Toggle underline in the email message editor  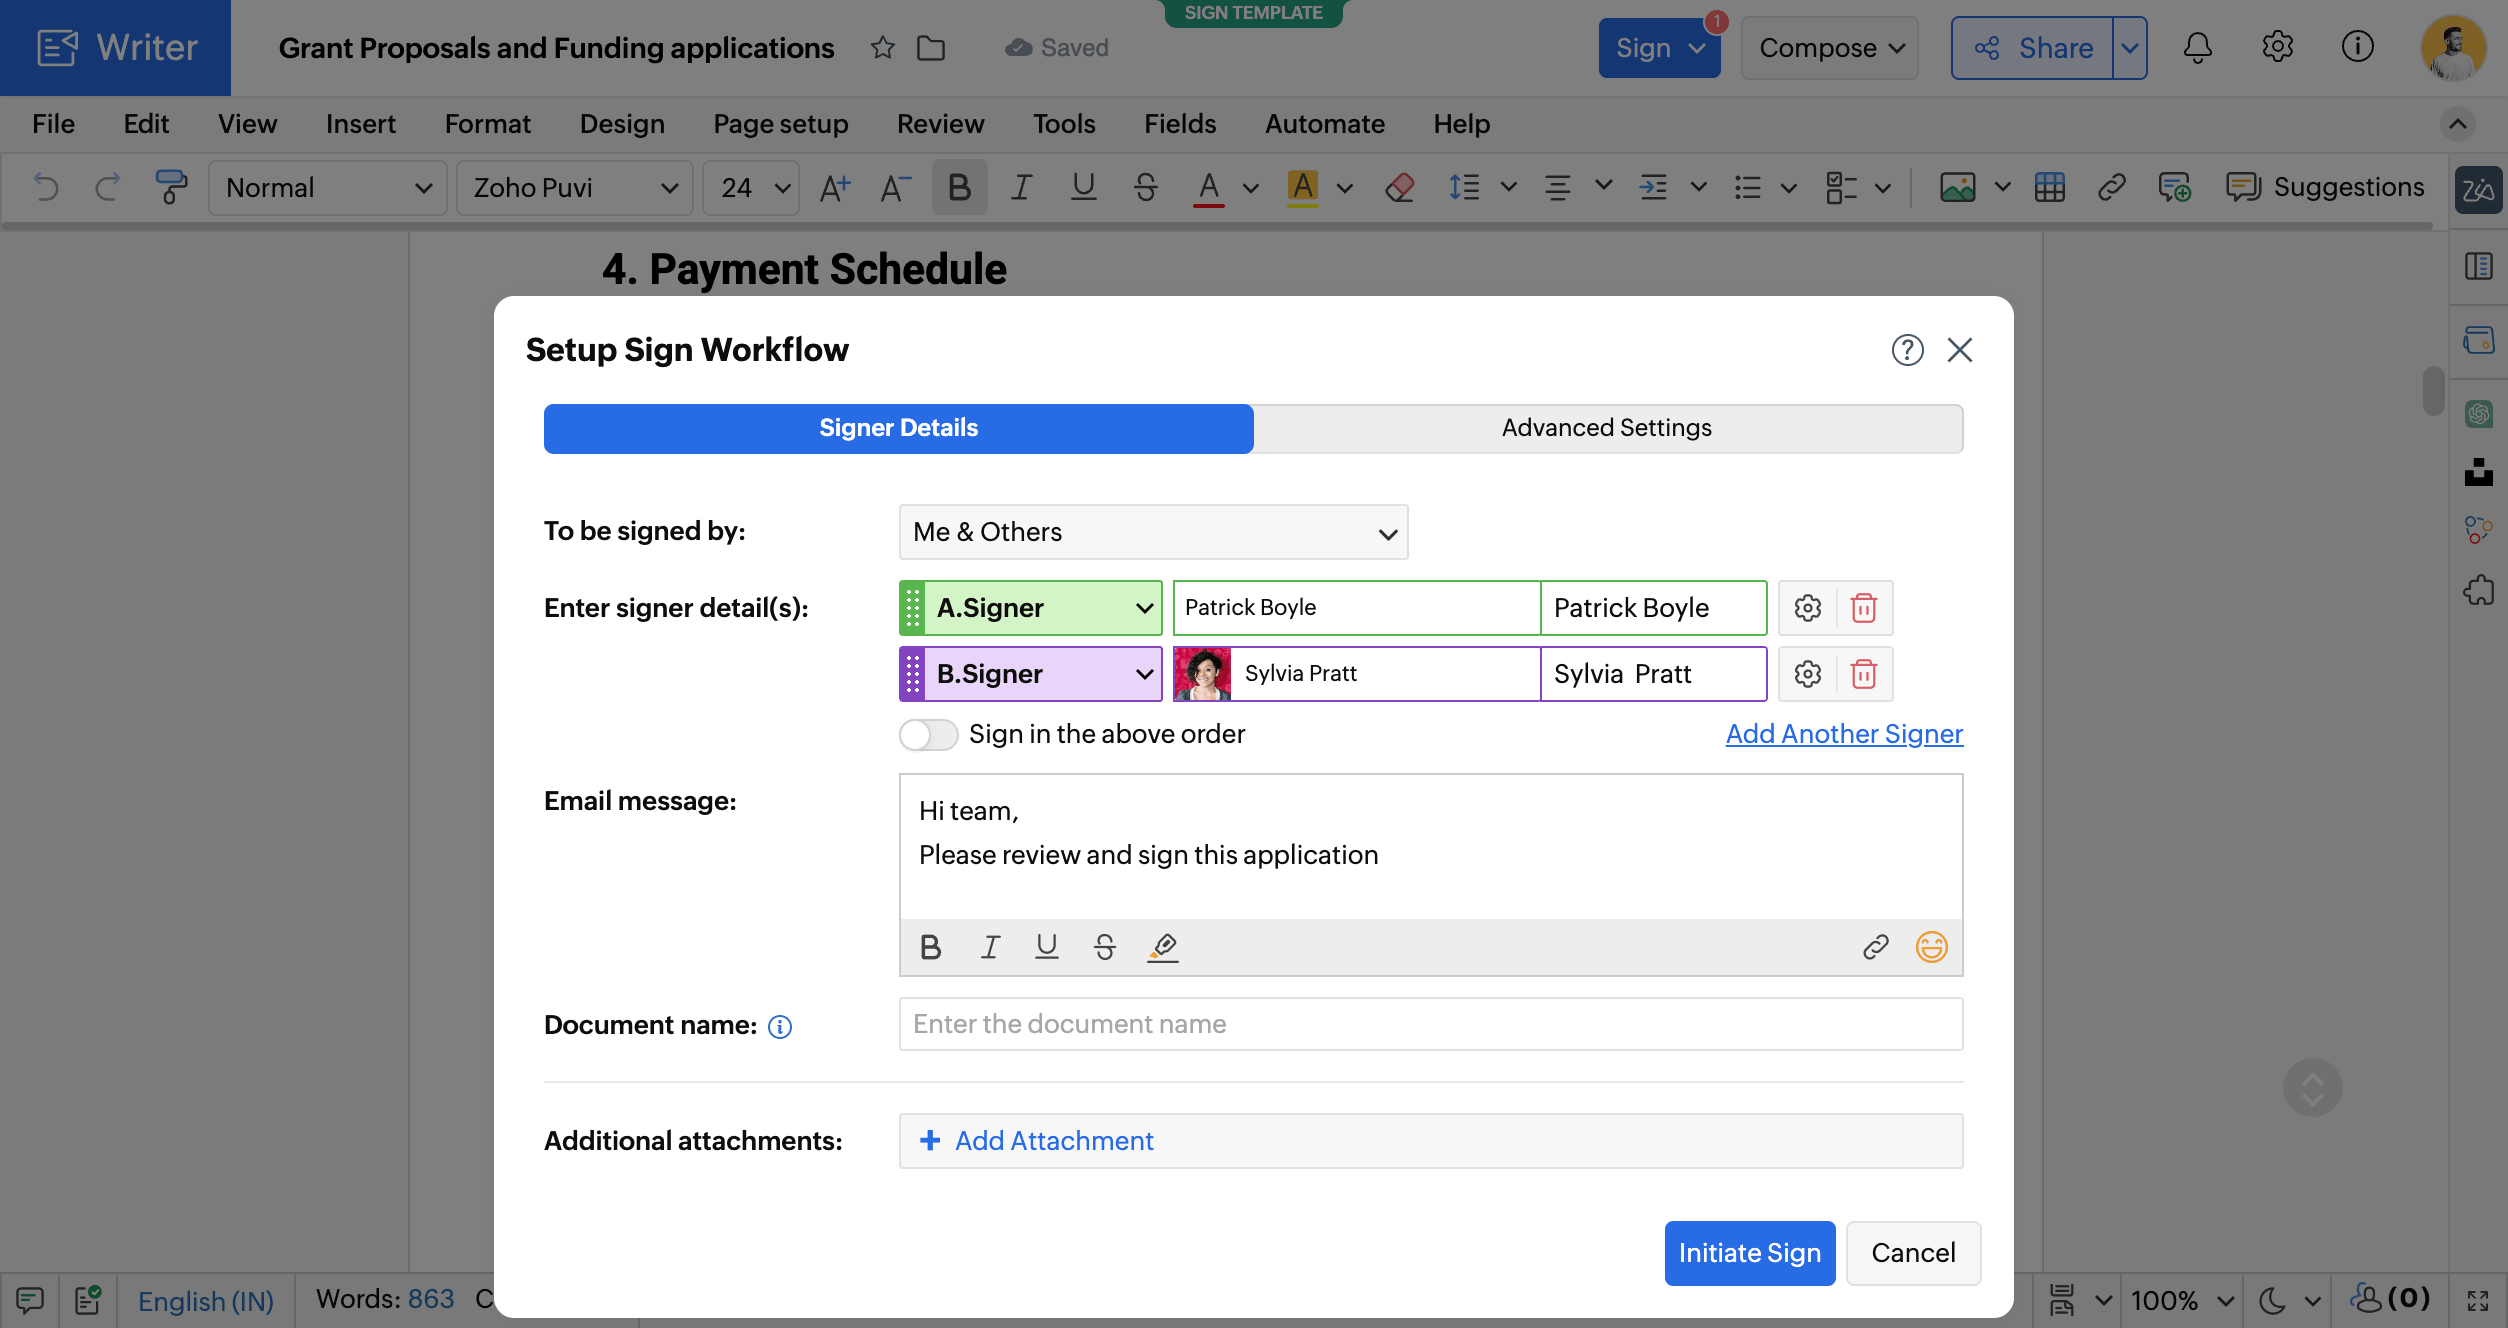coord(1047,946)
